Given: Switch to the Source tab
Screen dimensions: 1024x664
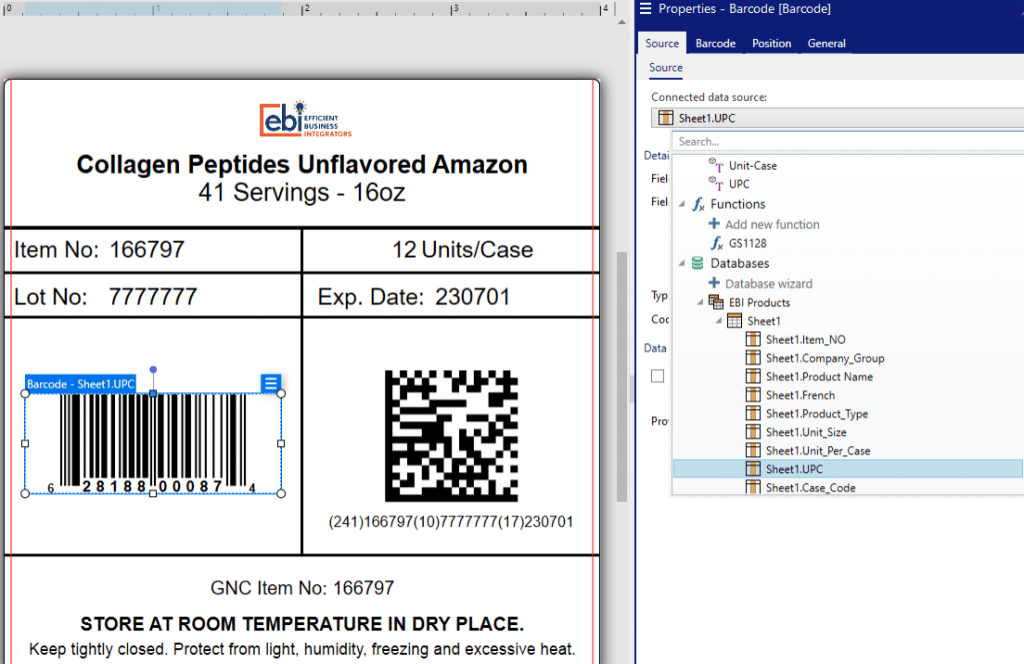Looking at the screenshot, I should coord(662,43).
